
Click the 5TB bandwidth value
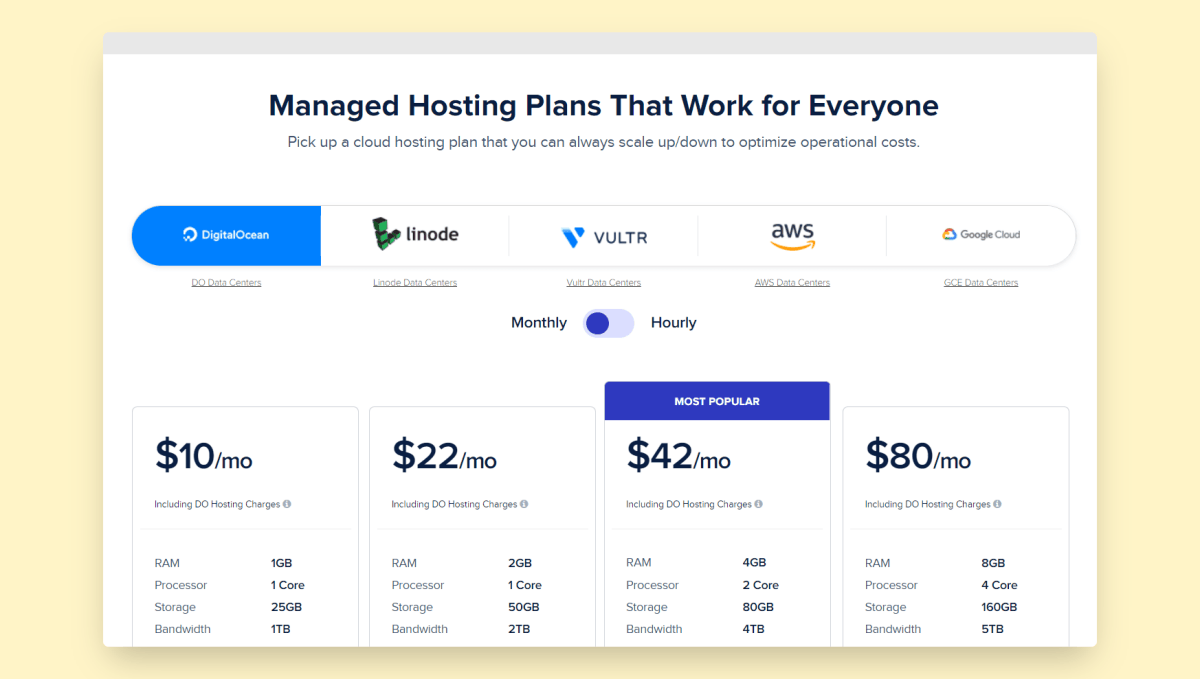coord(992,629)
